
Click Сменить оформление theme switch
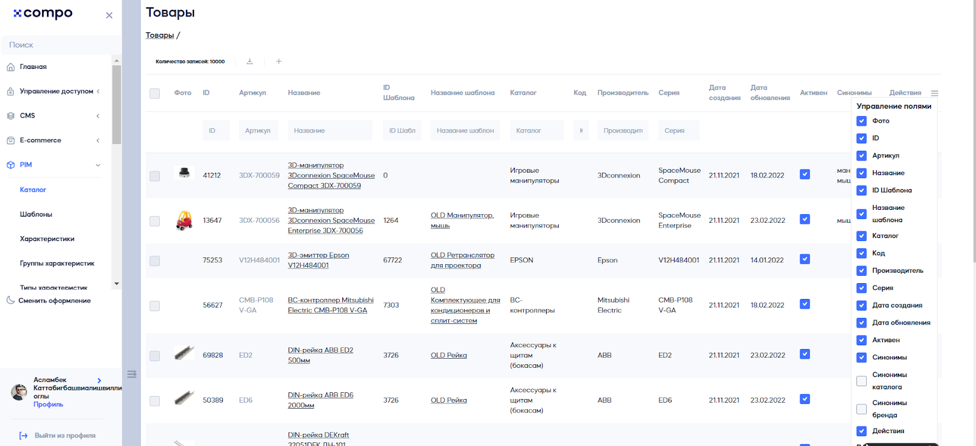click(x=54, y=300)
